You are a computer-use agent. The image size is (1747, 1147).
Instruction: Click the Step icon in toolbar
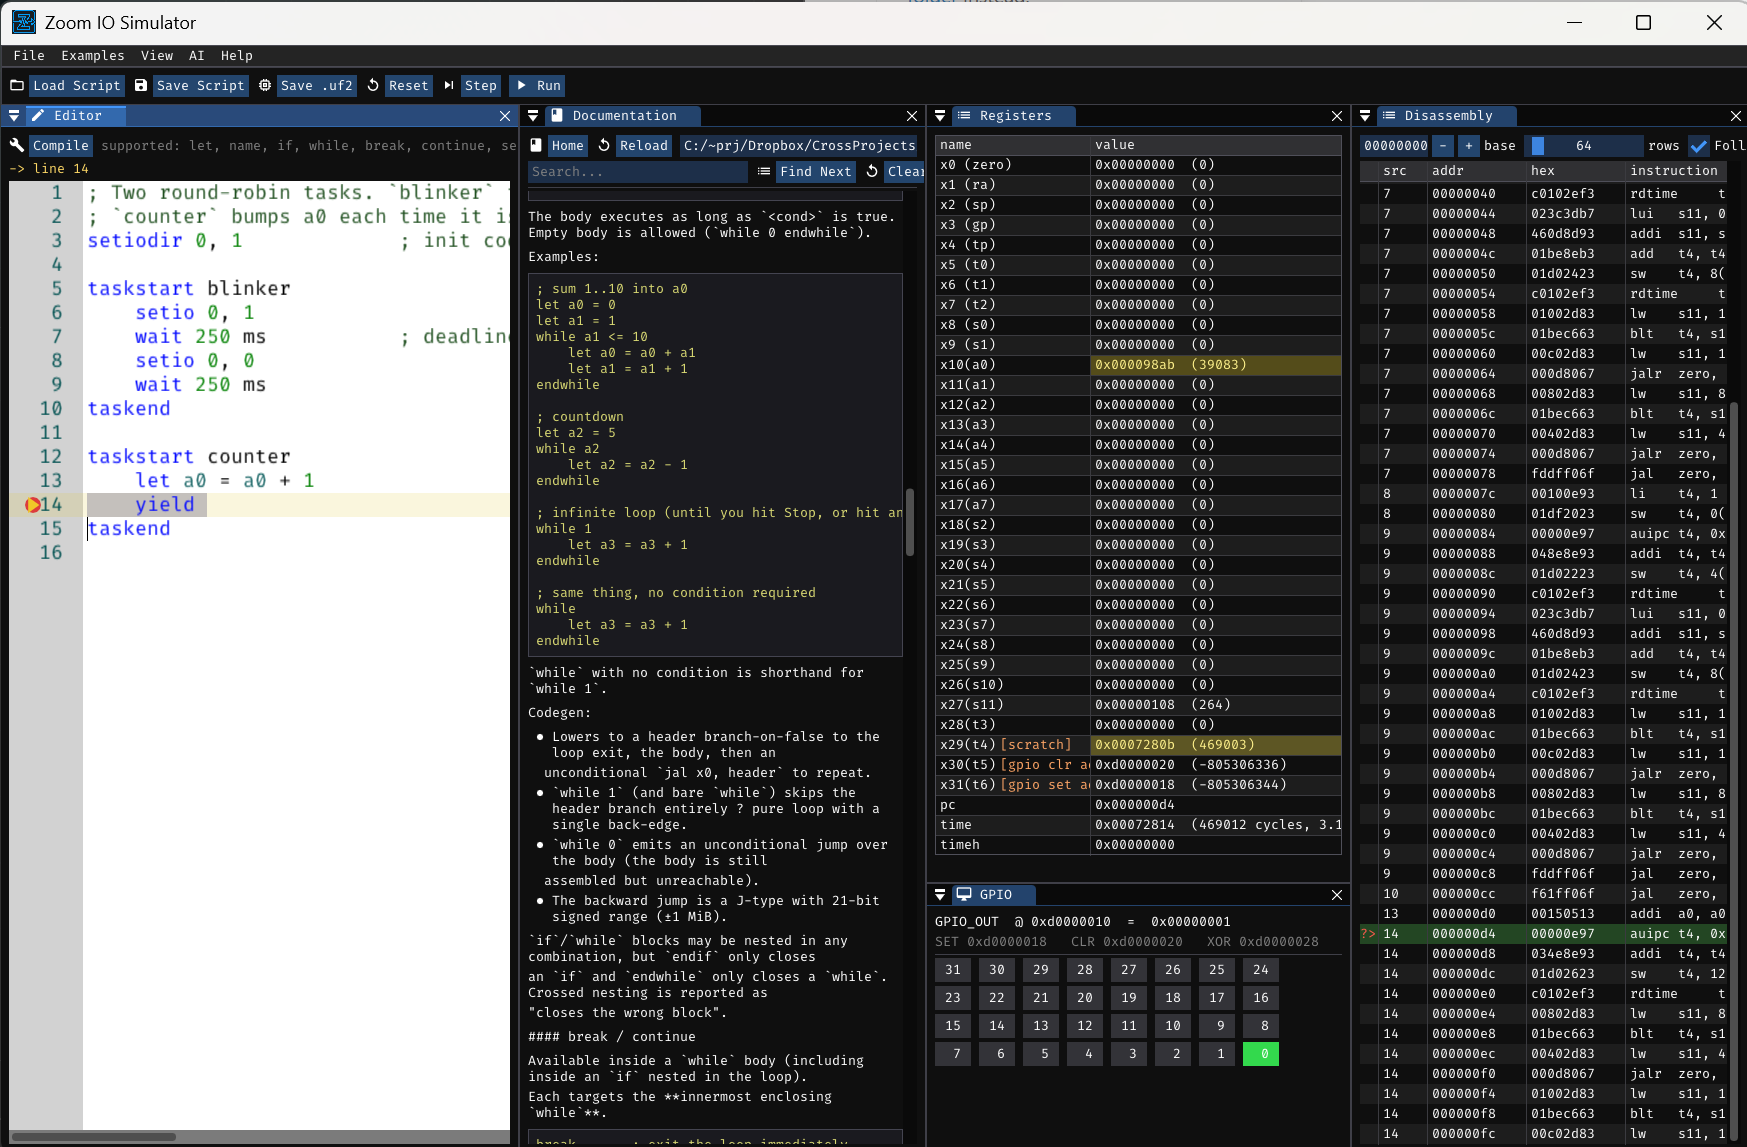click(x=449, y=86)
